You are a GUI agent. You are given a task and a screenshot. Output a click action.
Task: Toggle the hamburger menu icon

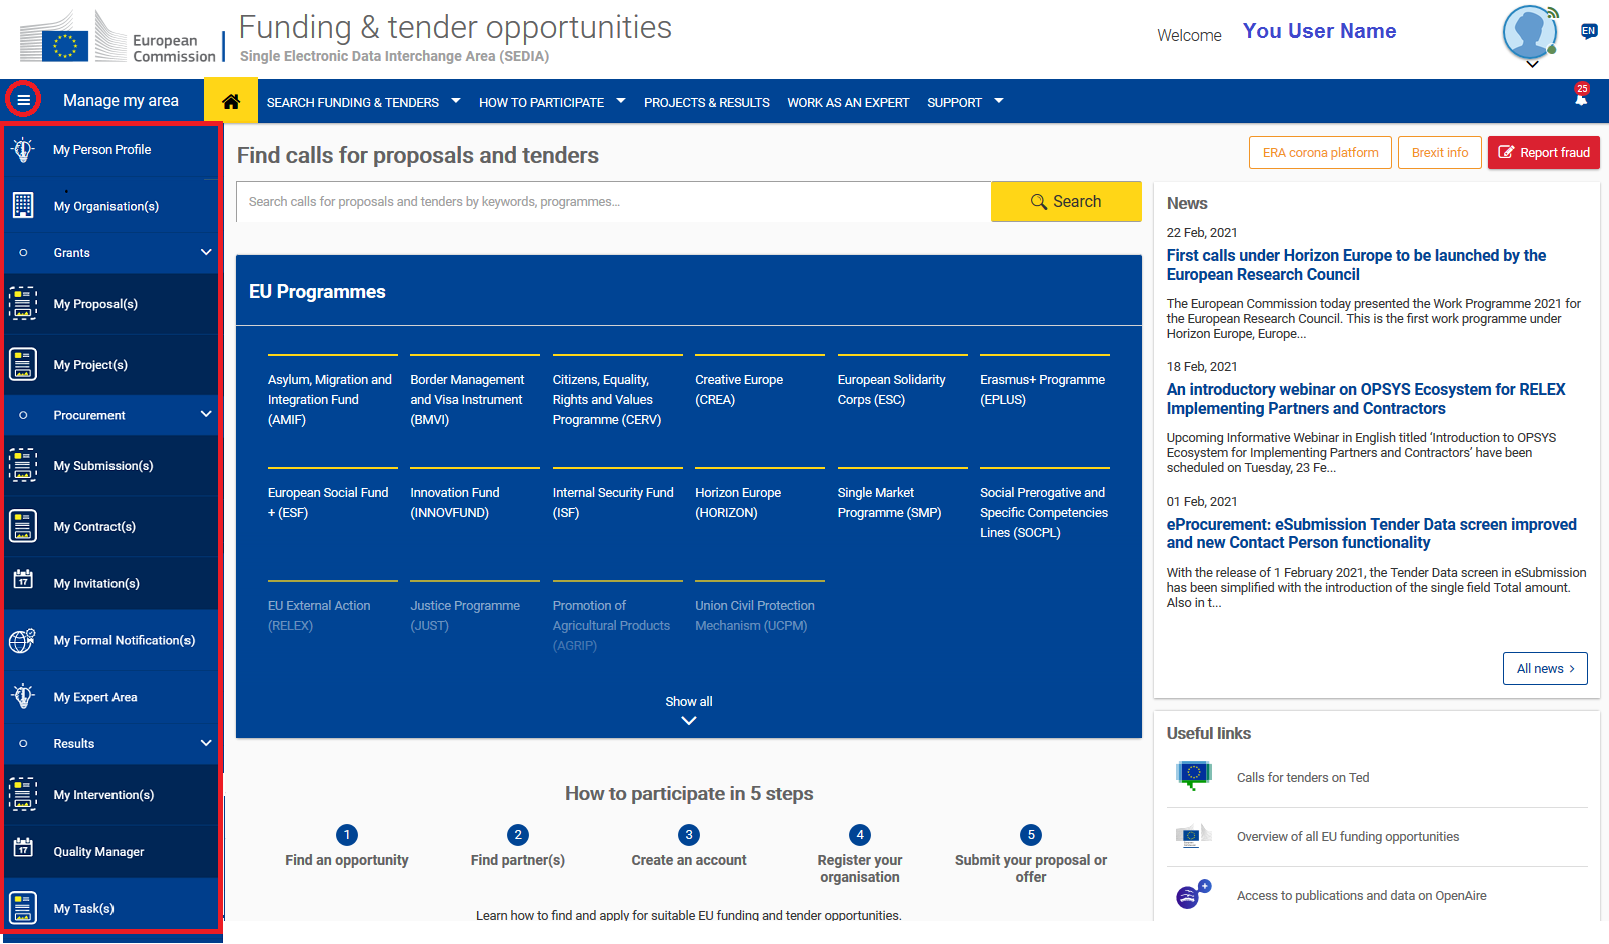23,100
